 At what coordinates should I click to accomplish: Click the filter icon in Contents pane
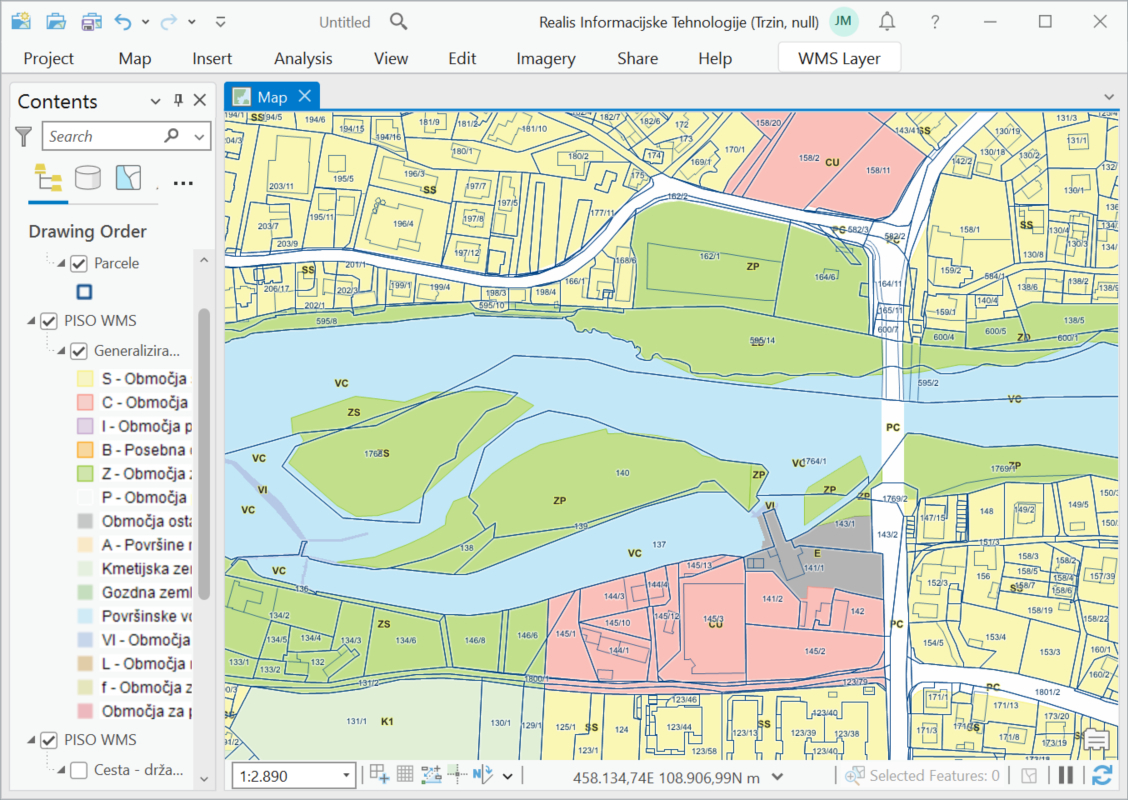coord(25,136)
